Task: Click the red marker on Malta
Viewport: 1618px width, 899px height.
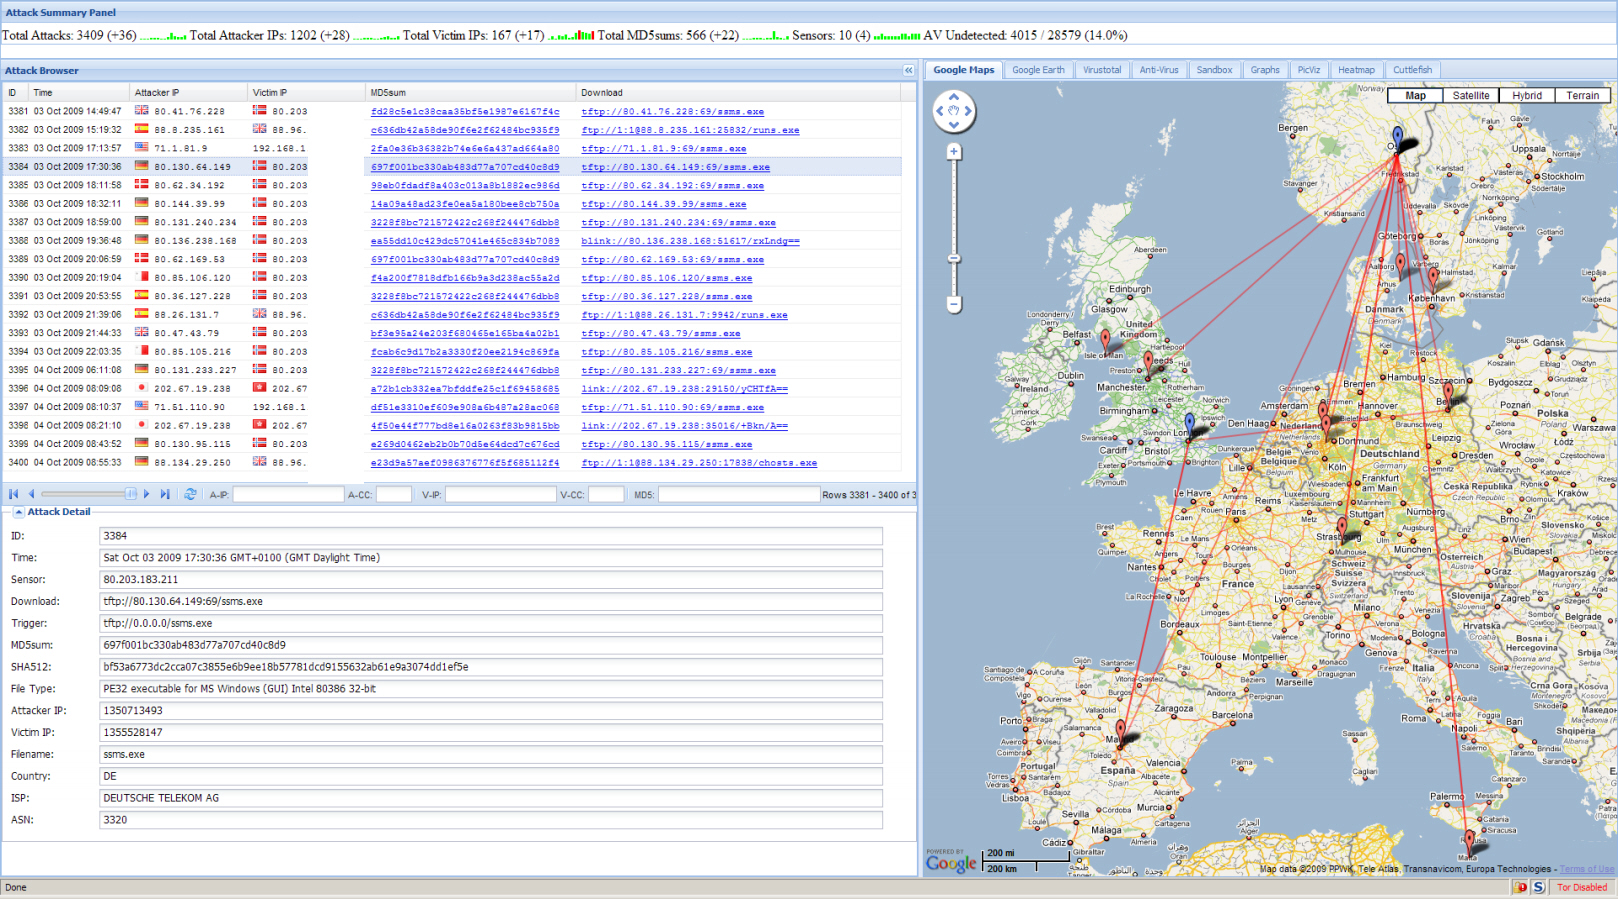Action: click(x=1469, y=841)
